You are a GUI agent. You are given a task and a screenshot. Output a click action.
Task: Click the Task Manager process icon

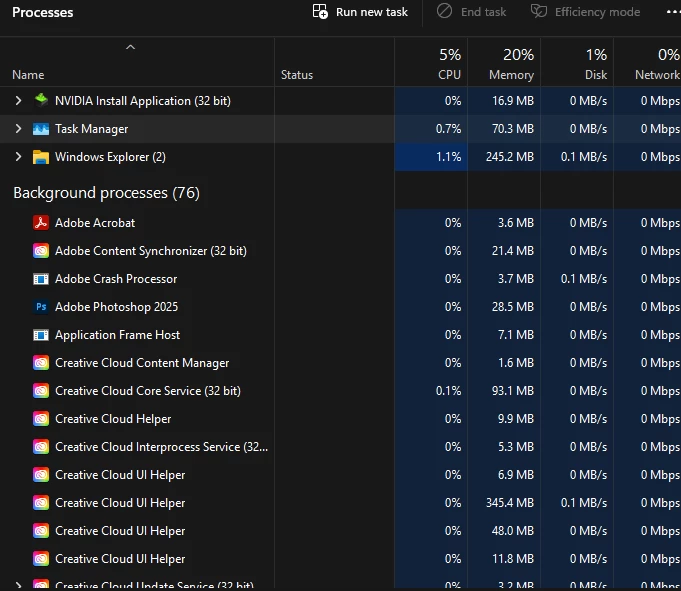click(x=41, y=129)
